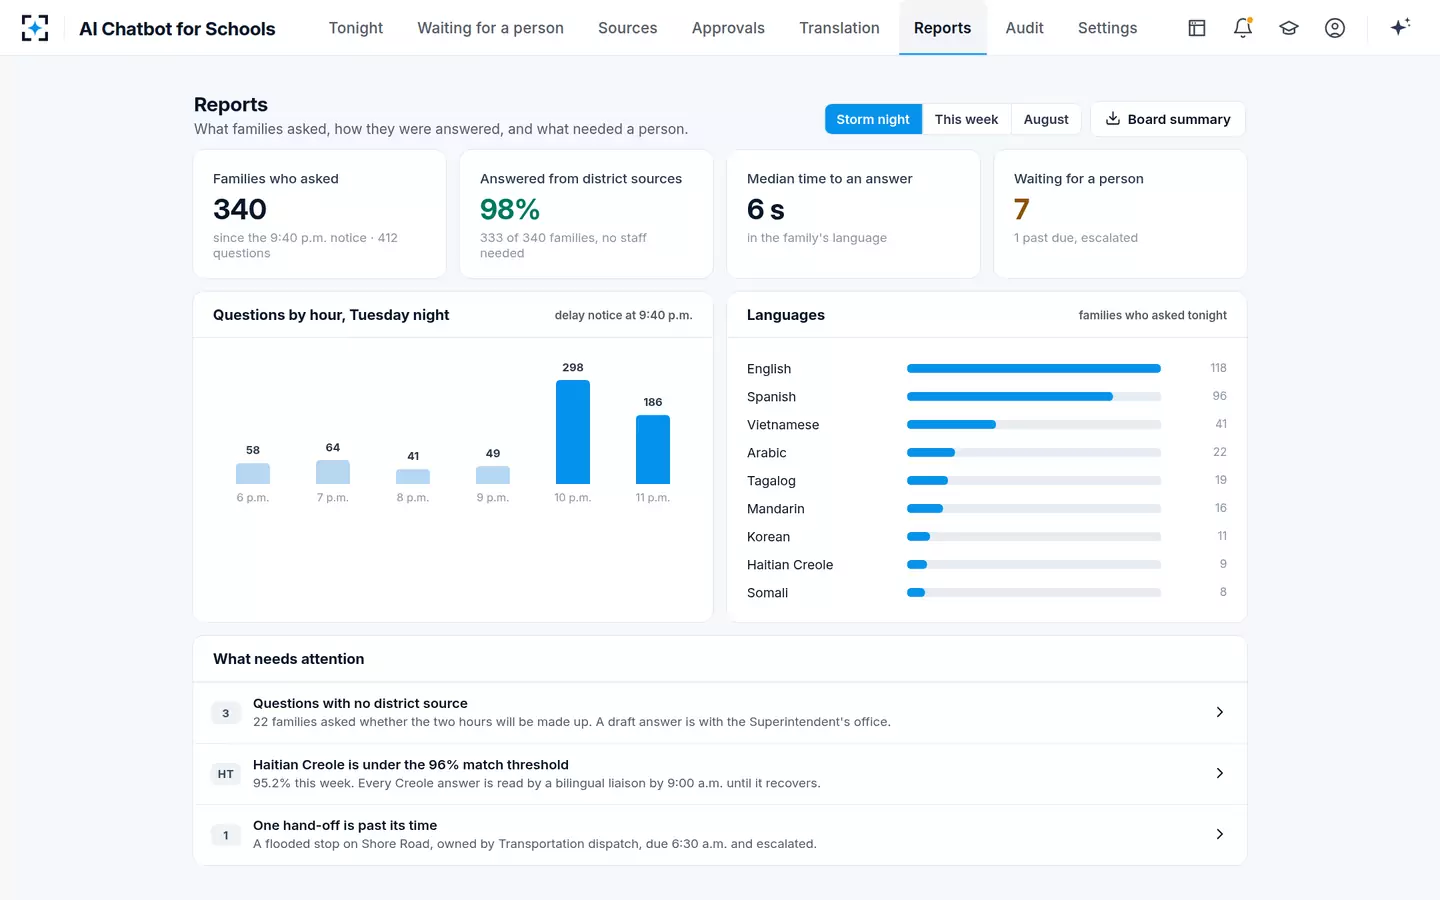Click the Somali language progress bar
Image resolution: width=1440 pixels, height=900 pixels.
(x=1034, y=593)
